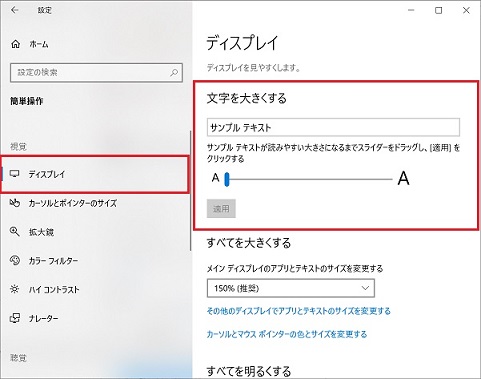Viewport: 481px width, 379px height.
Task: Click the text size slider handle
Action: (227, 179)
